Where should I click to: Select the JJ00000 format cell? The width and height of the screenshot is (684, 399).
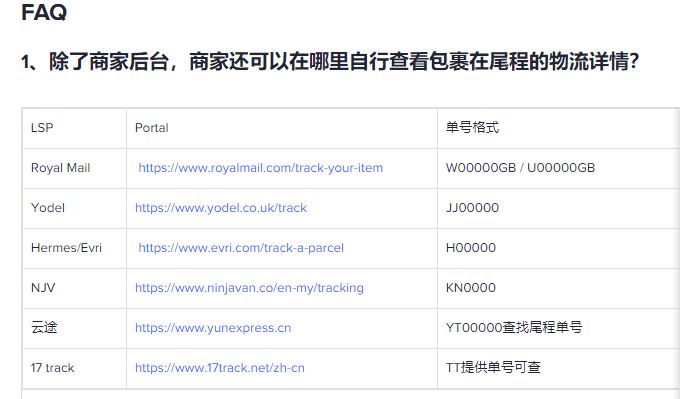558,208
